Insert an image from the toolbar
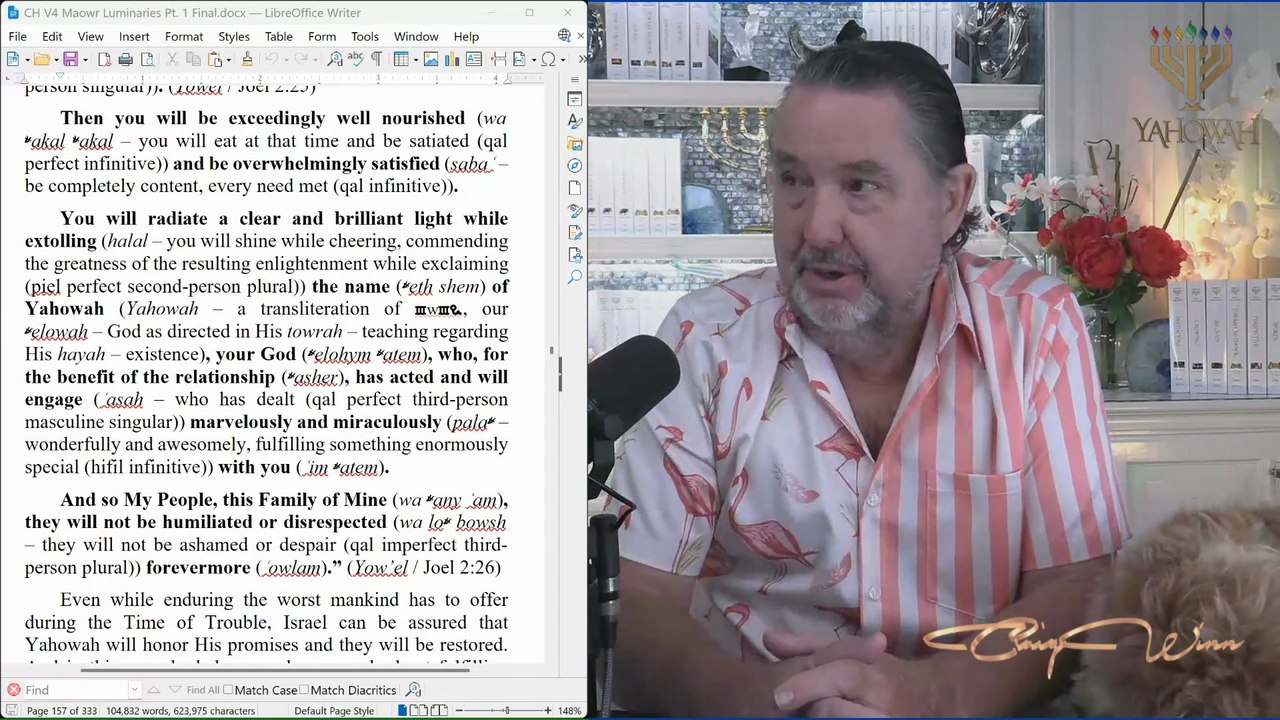 pos(431,60)
